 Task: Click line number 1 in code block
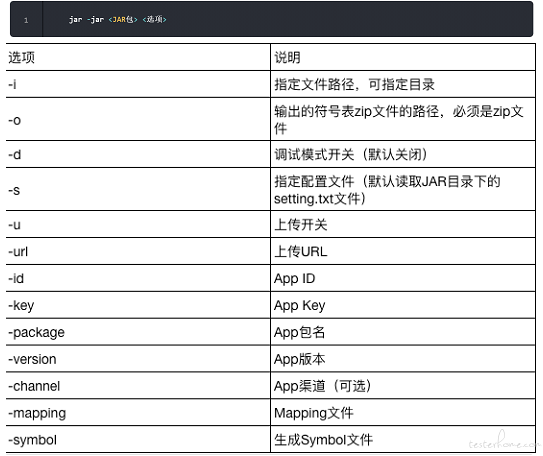pos(26,20)
